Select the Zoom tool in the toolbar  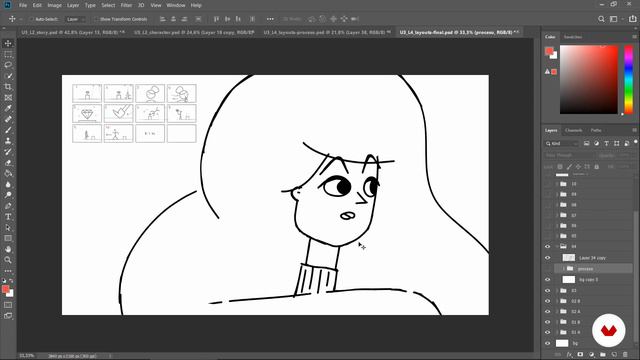(x=8, y=260)
